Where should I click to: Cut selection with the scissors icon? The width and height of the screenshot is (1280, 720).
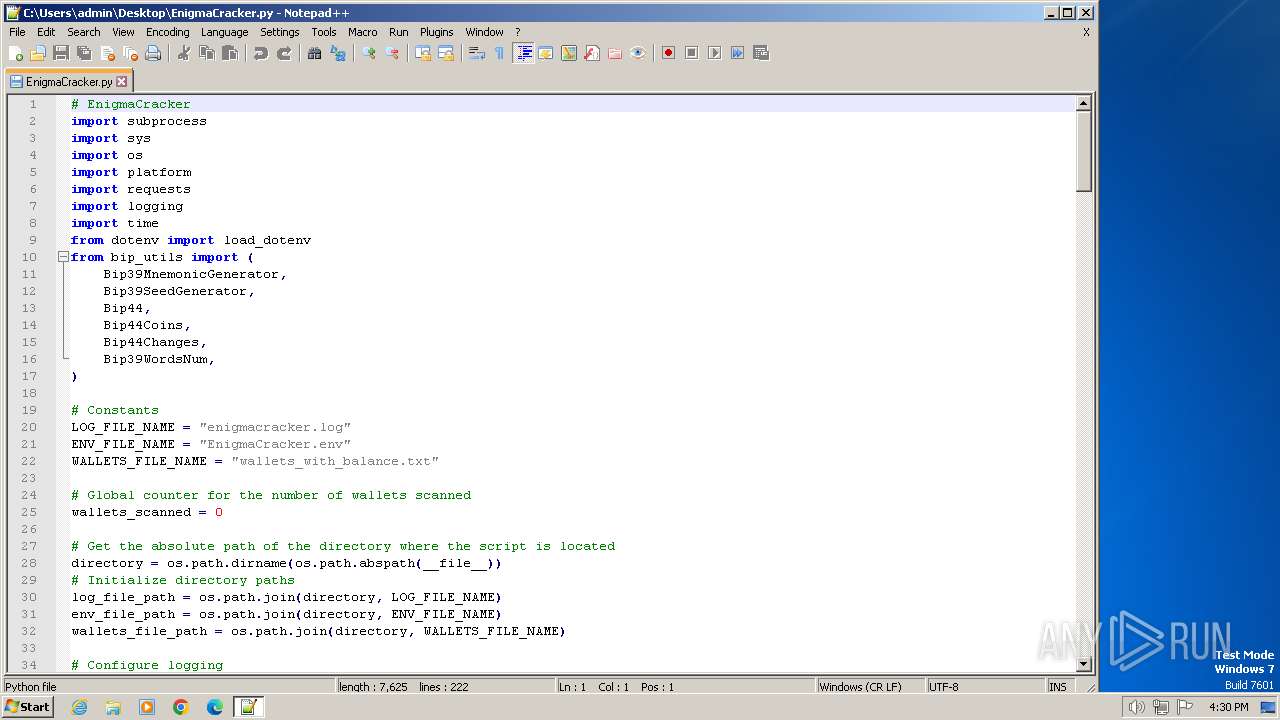click(x=184, y=53)
